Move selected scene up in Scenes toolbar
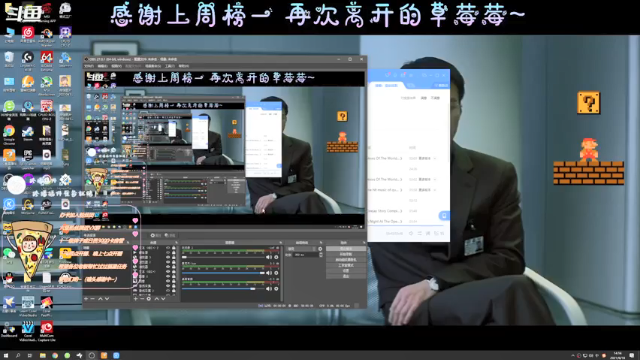Screen dimensions: 640x360 pos(100,299)
